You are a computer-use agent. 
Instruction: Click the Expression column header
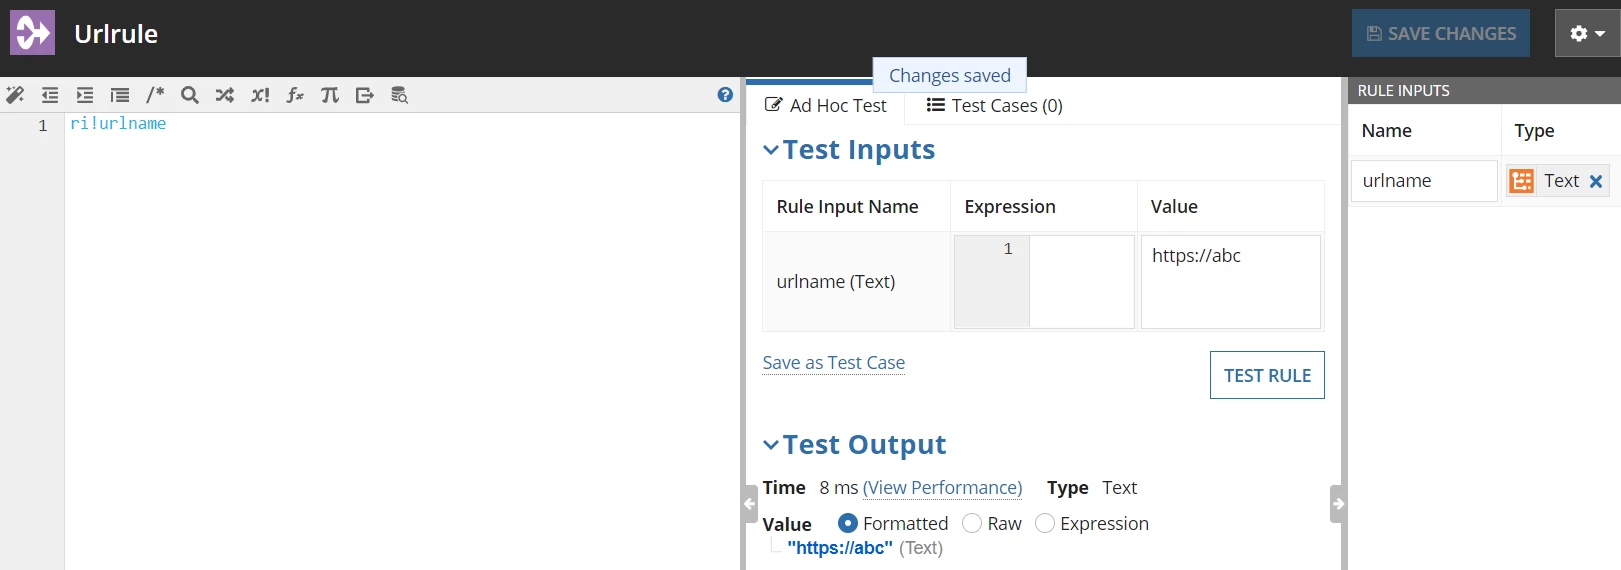click(x=1010, y=207)
